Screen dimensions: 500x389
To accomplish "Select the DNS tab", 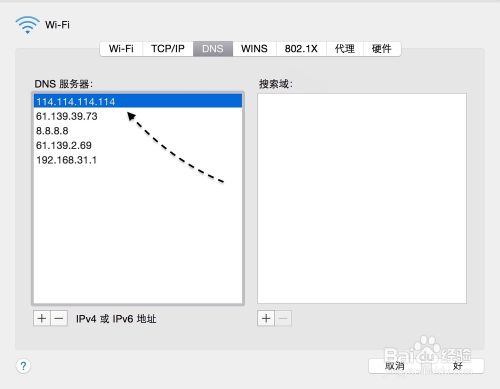I will (x=213, y=49).
